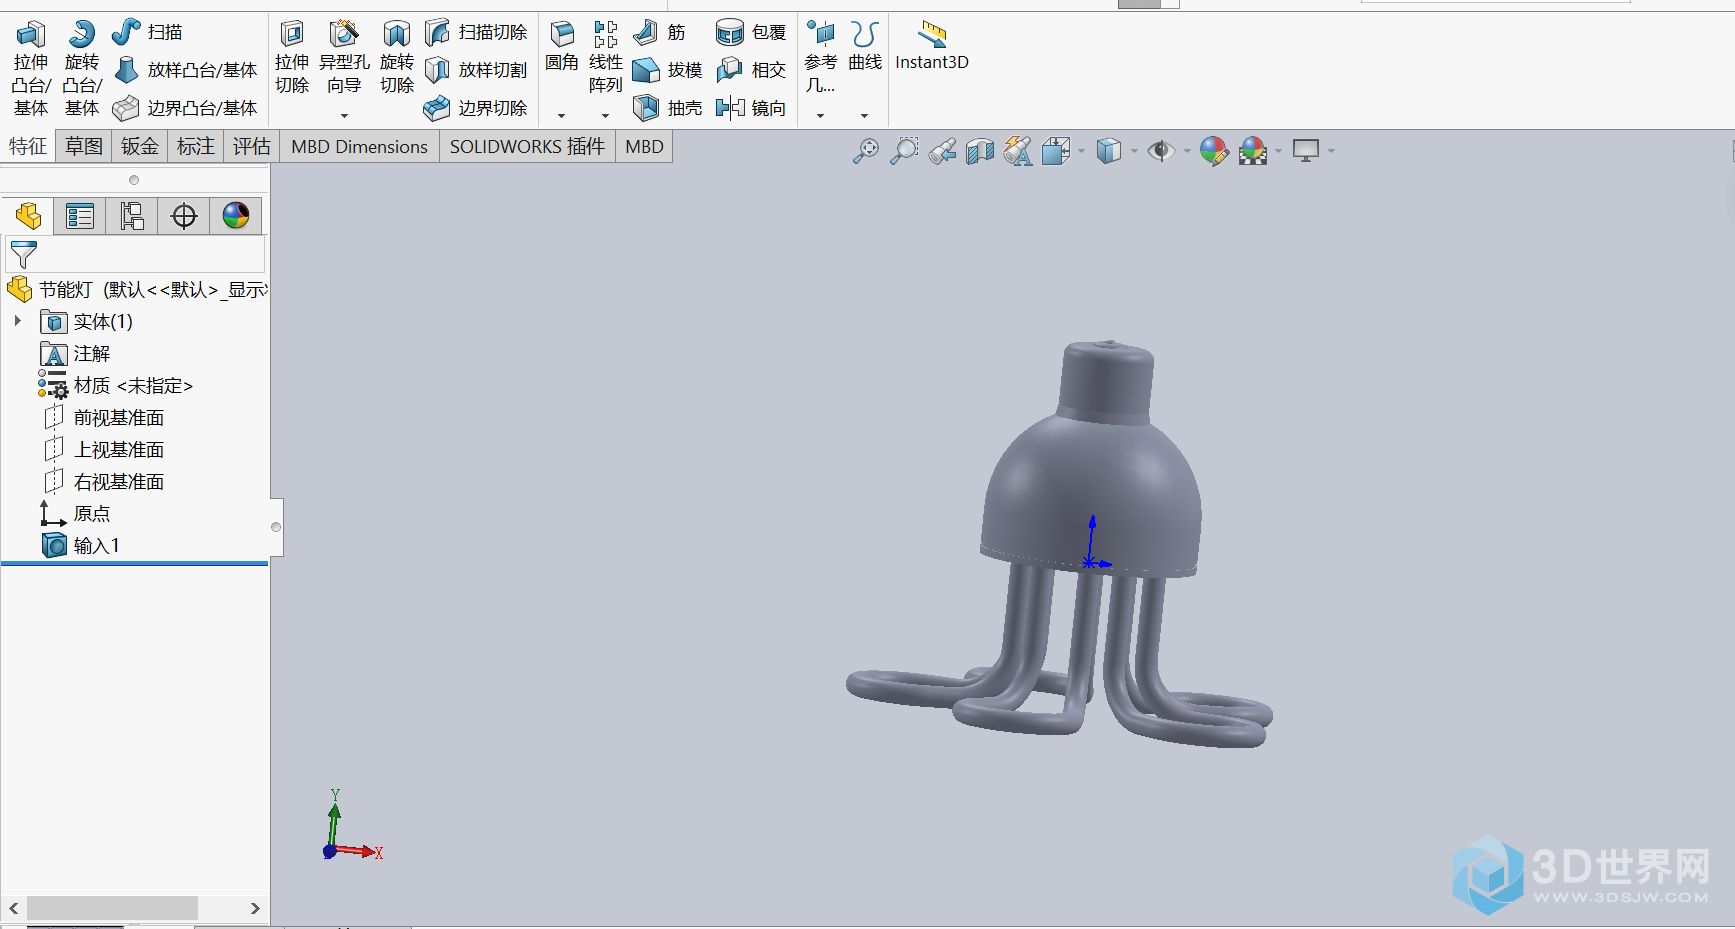Open dropdown under Hole Wizard (异型孔向导)
The width and height of the screenshot is (1735, 929).
tap(344, 116)
